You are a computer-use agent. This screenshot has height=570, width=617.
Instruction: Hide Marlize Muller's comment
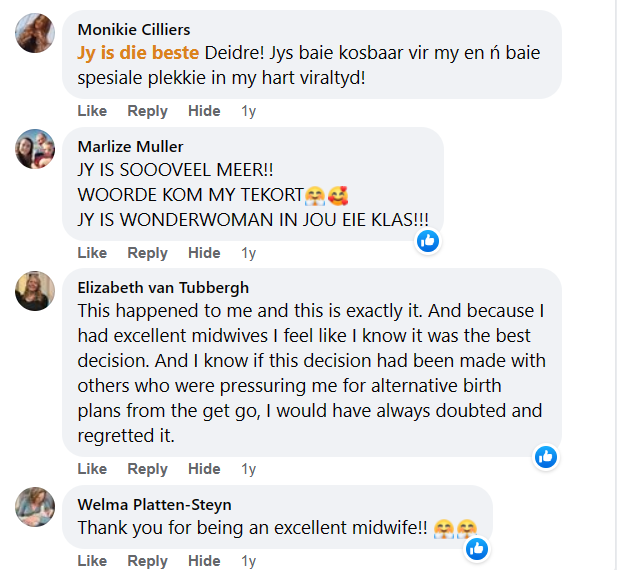pos(204,253)
